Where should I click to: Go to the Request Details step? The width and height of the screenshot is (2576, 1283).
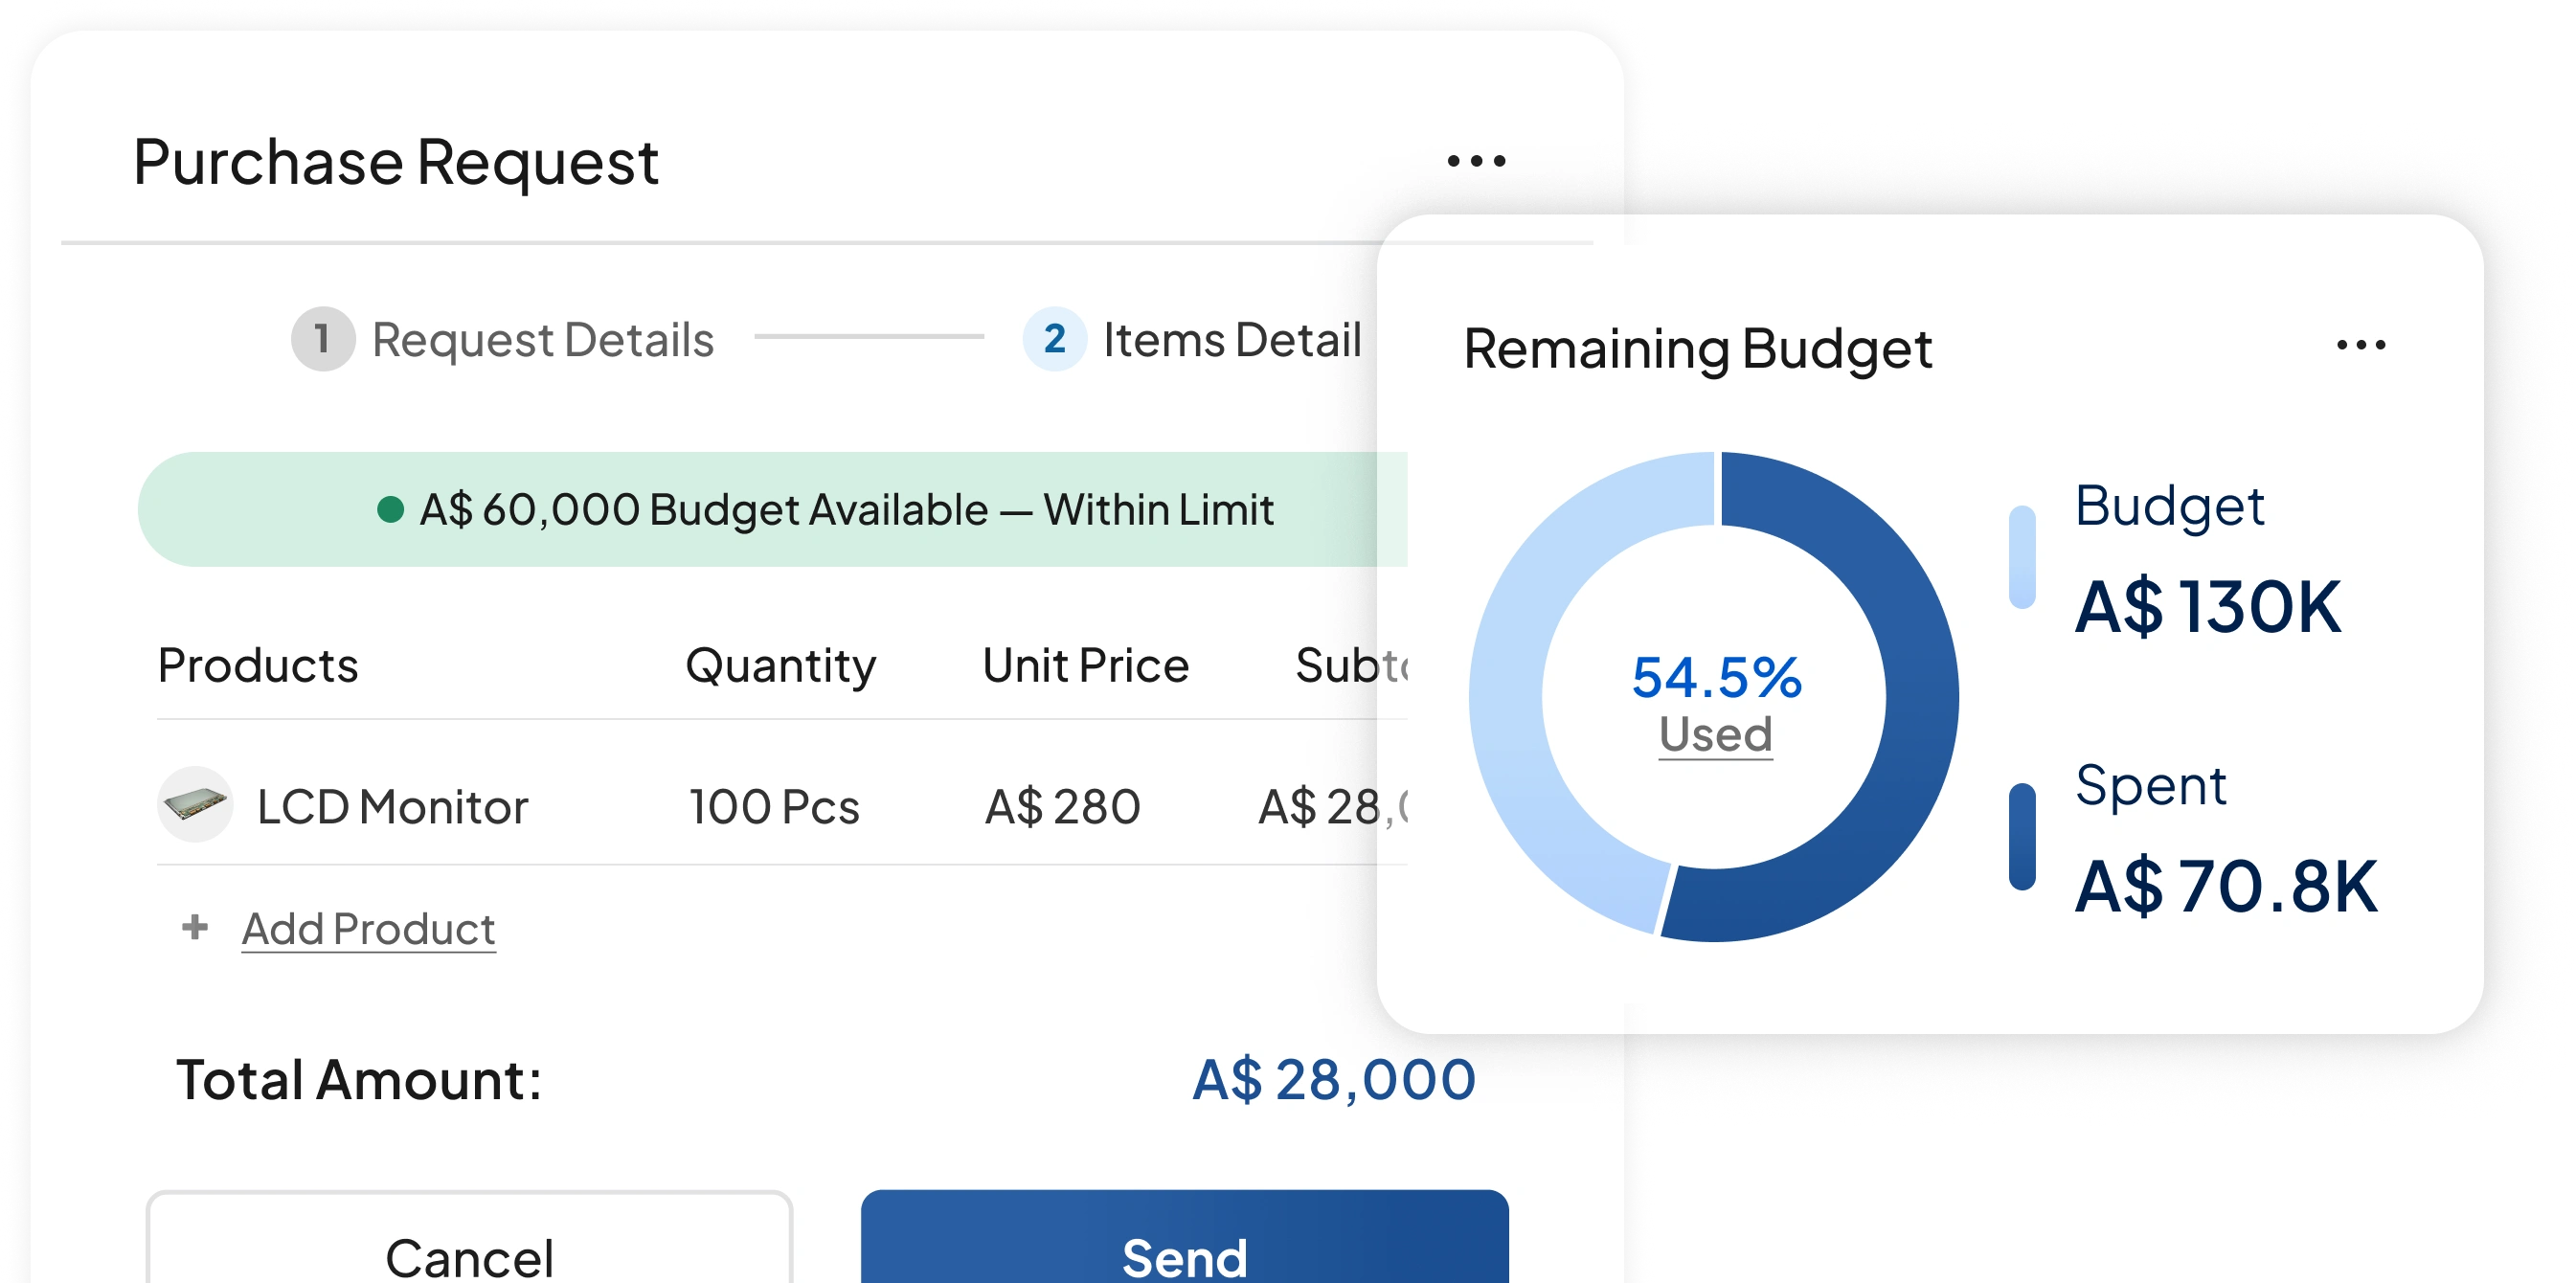[543, 340]
